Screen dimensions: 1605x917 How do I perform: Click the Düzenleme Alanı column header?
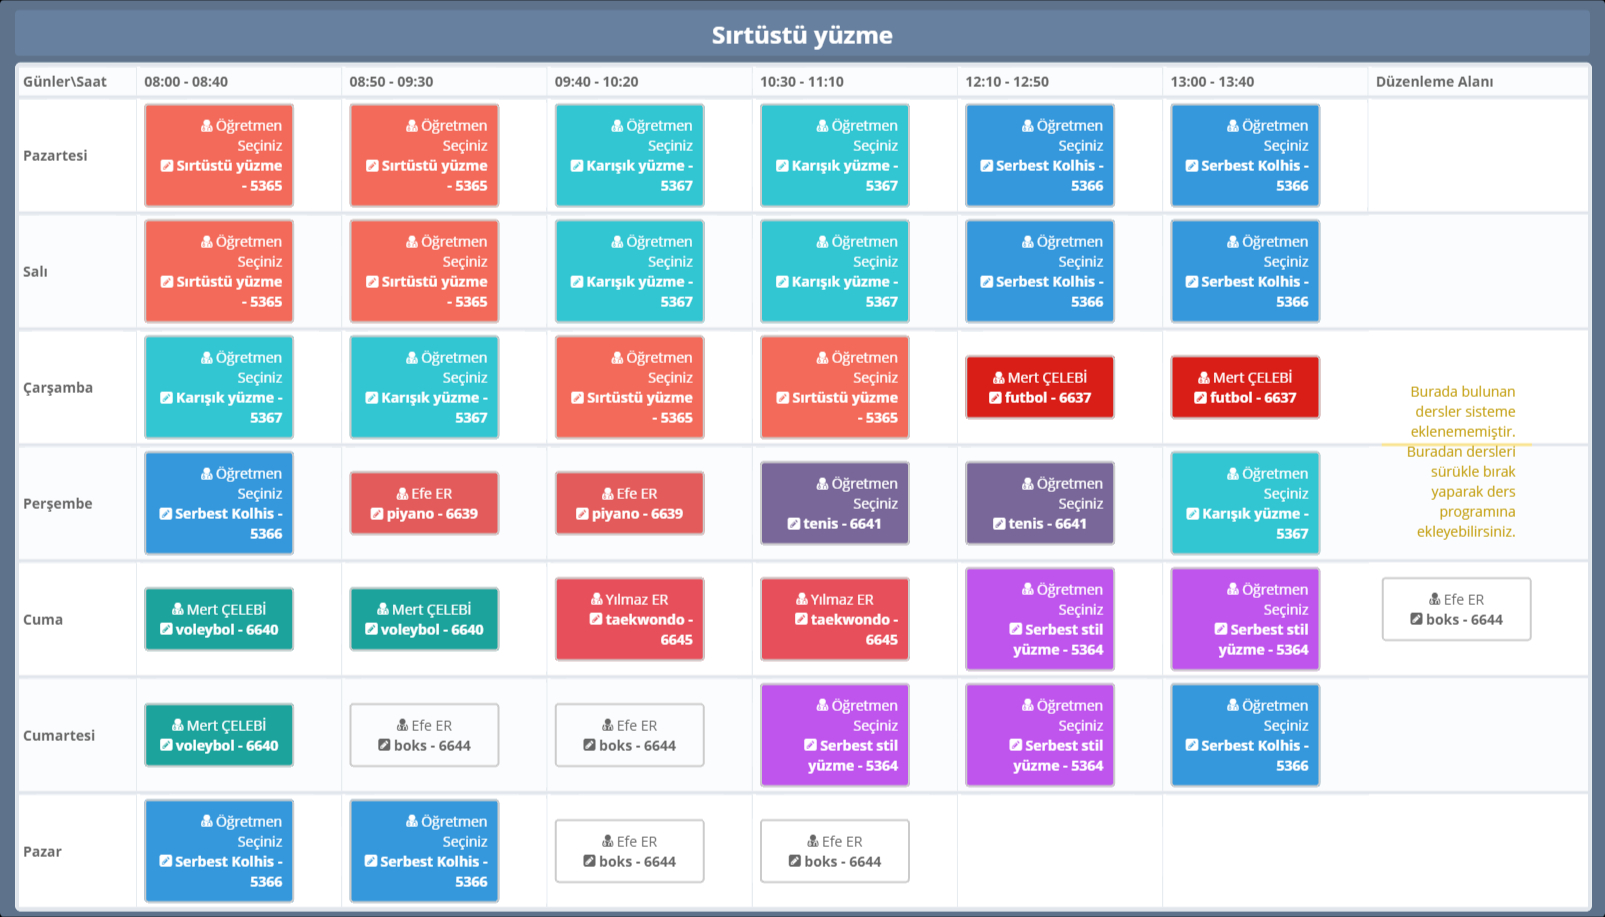tap(1434, 82)
